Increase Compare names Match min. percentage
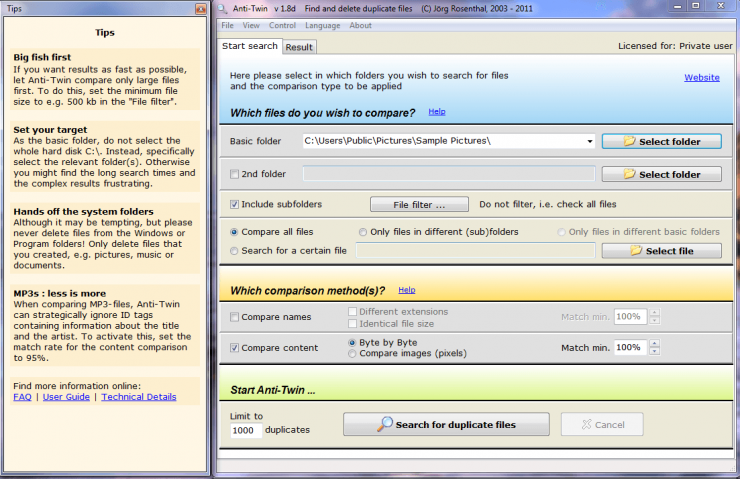 point(655,312)
